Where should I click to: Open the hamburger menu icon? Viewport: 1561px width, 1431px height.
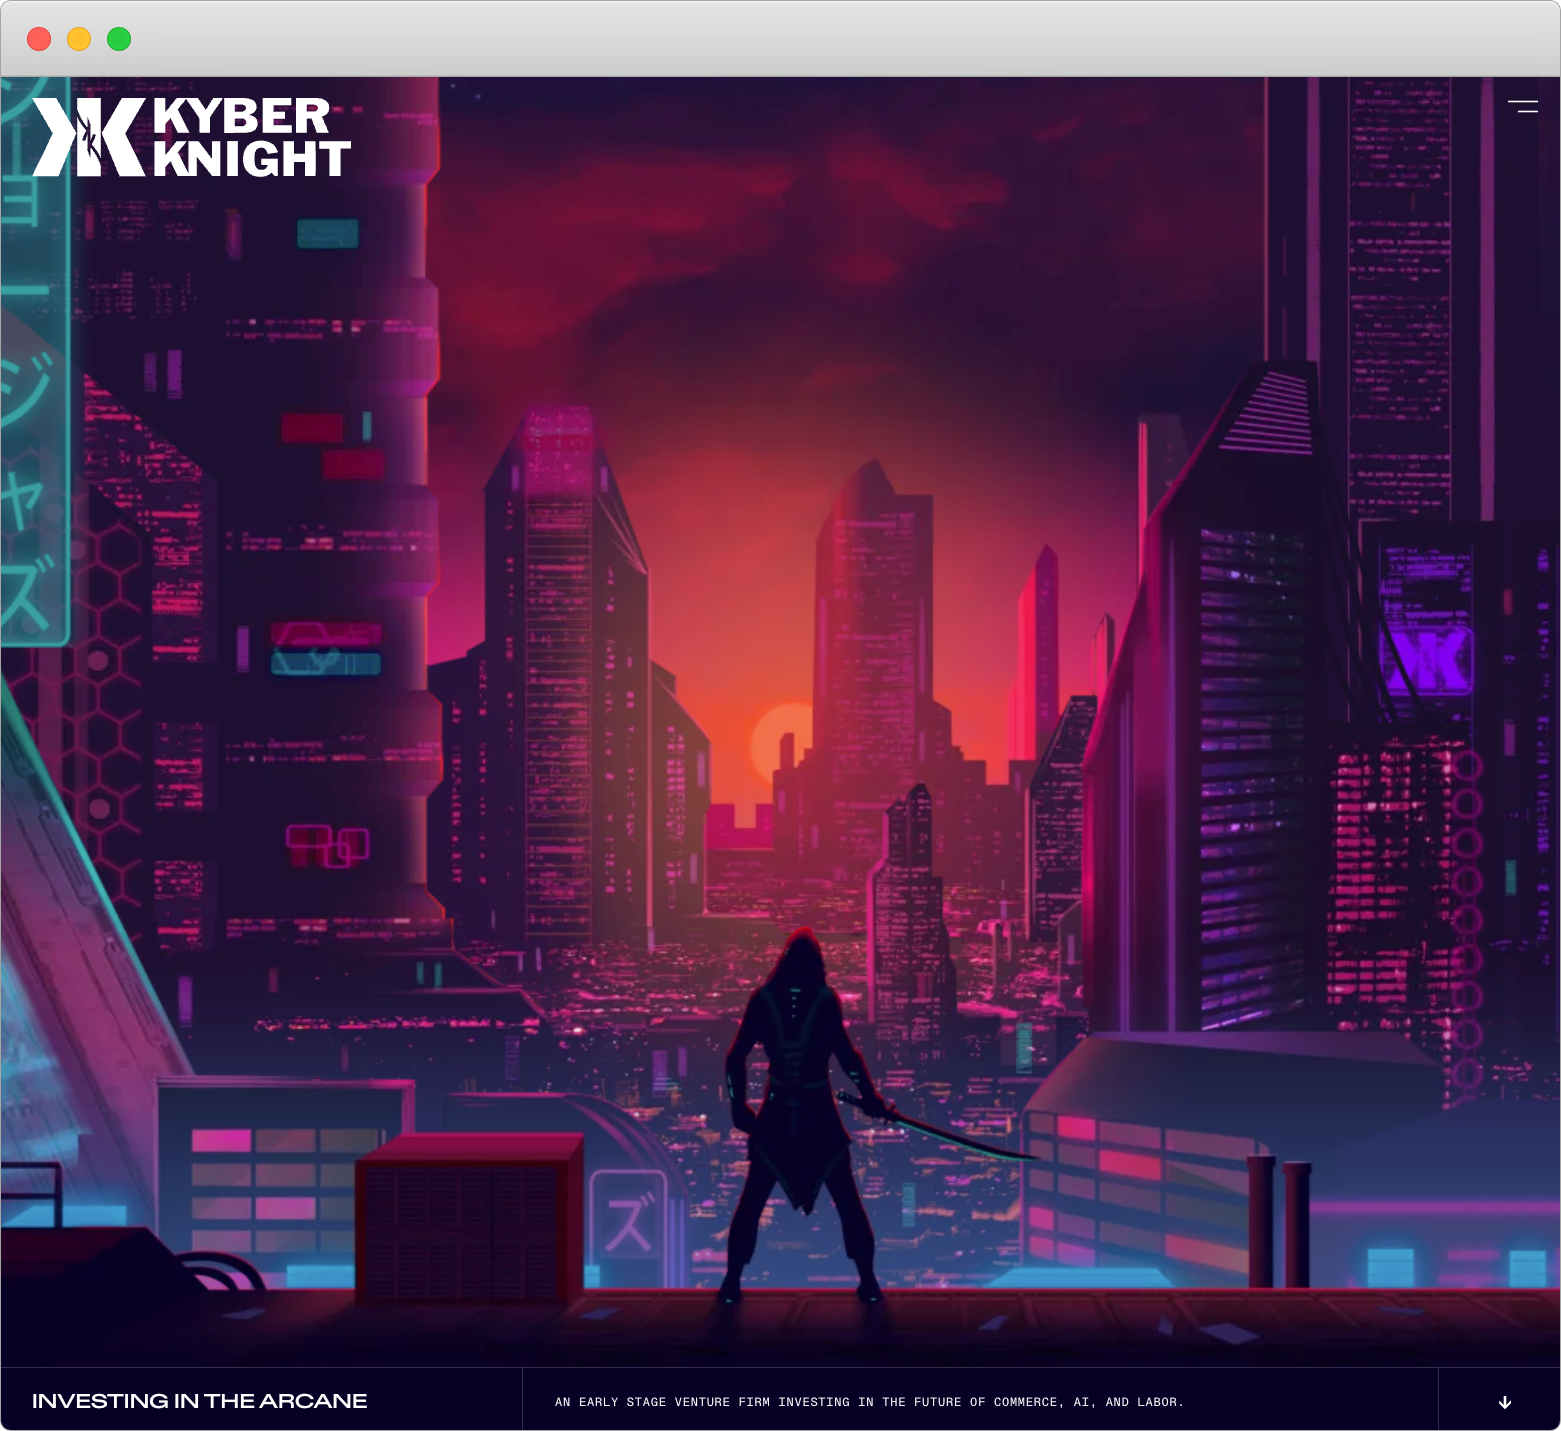click(x=1522, y=106)
